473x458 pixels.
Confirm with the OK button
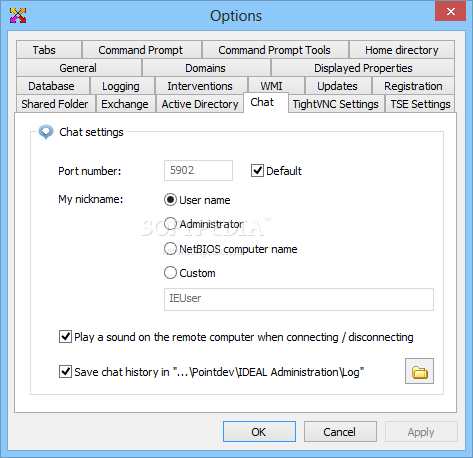pos(259,431)
